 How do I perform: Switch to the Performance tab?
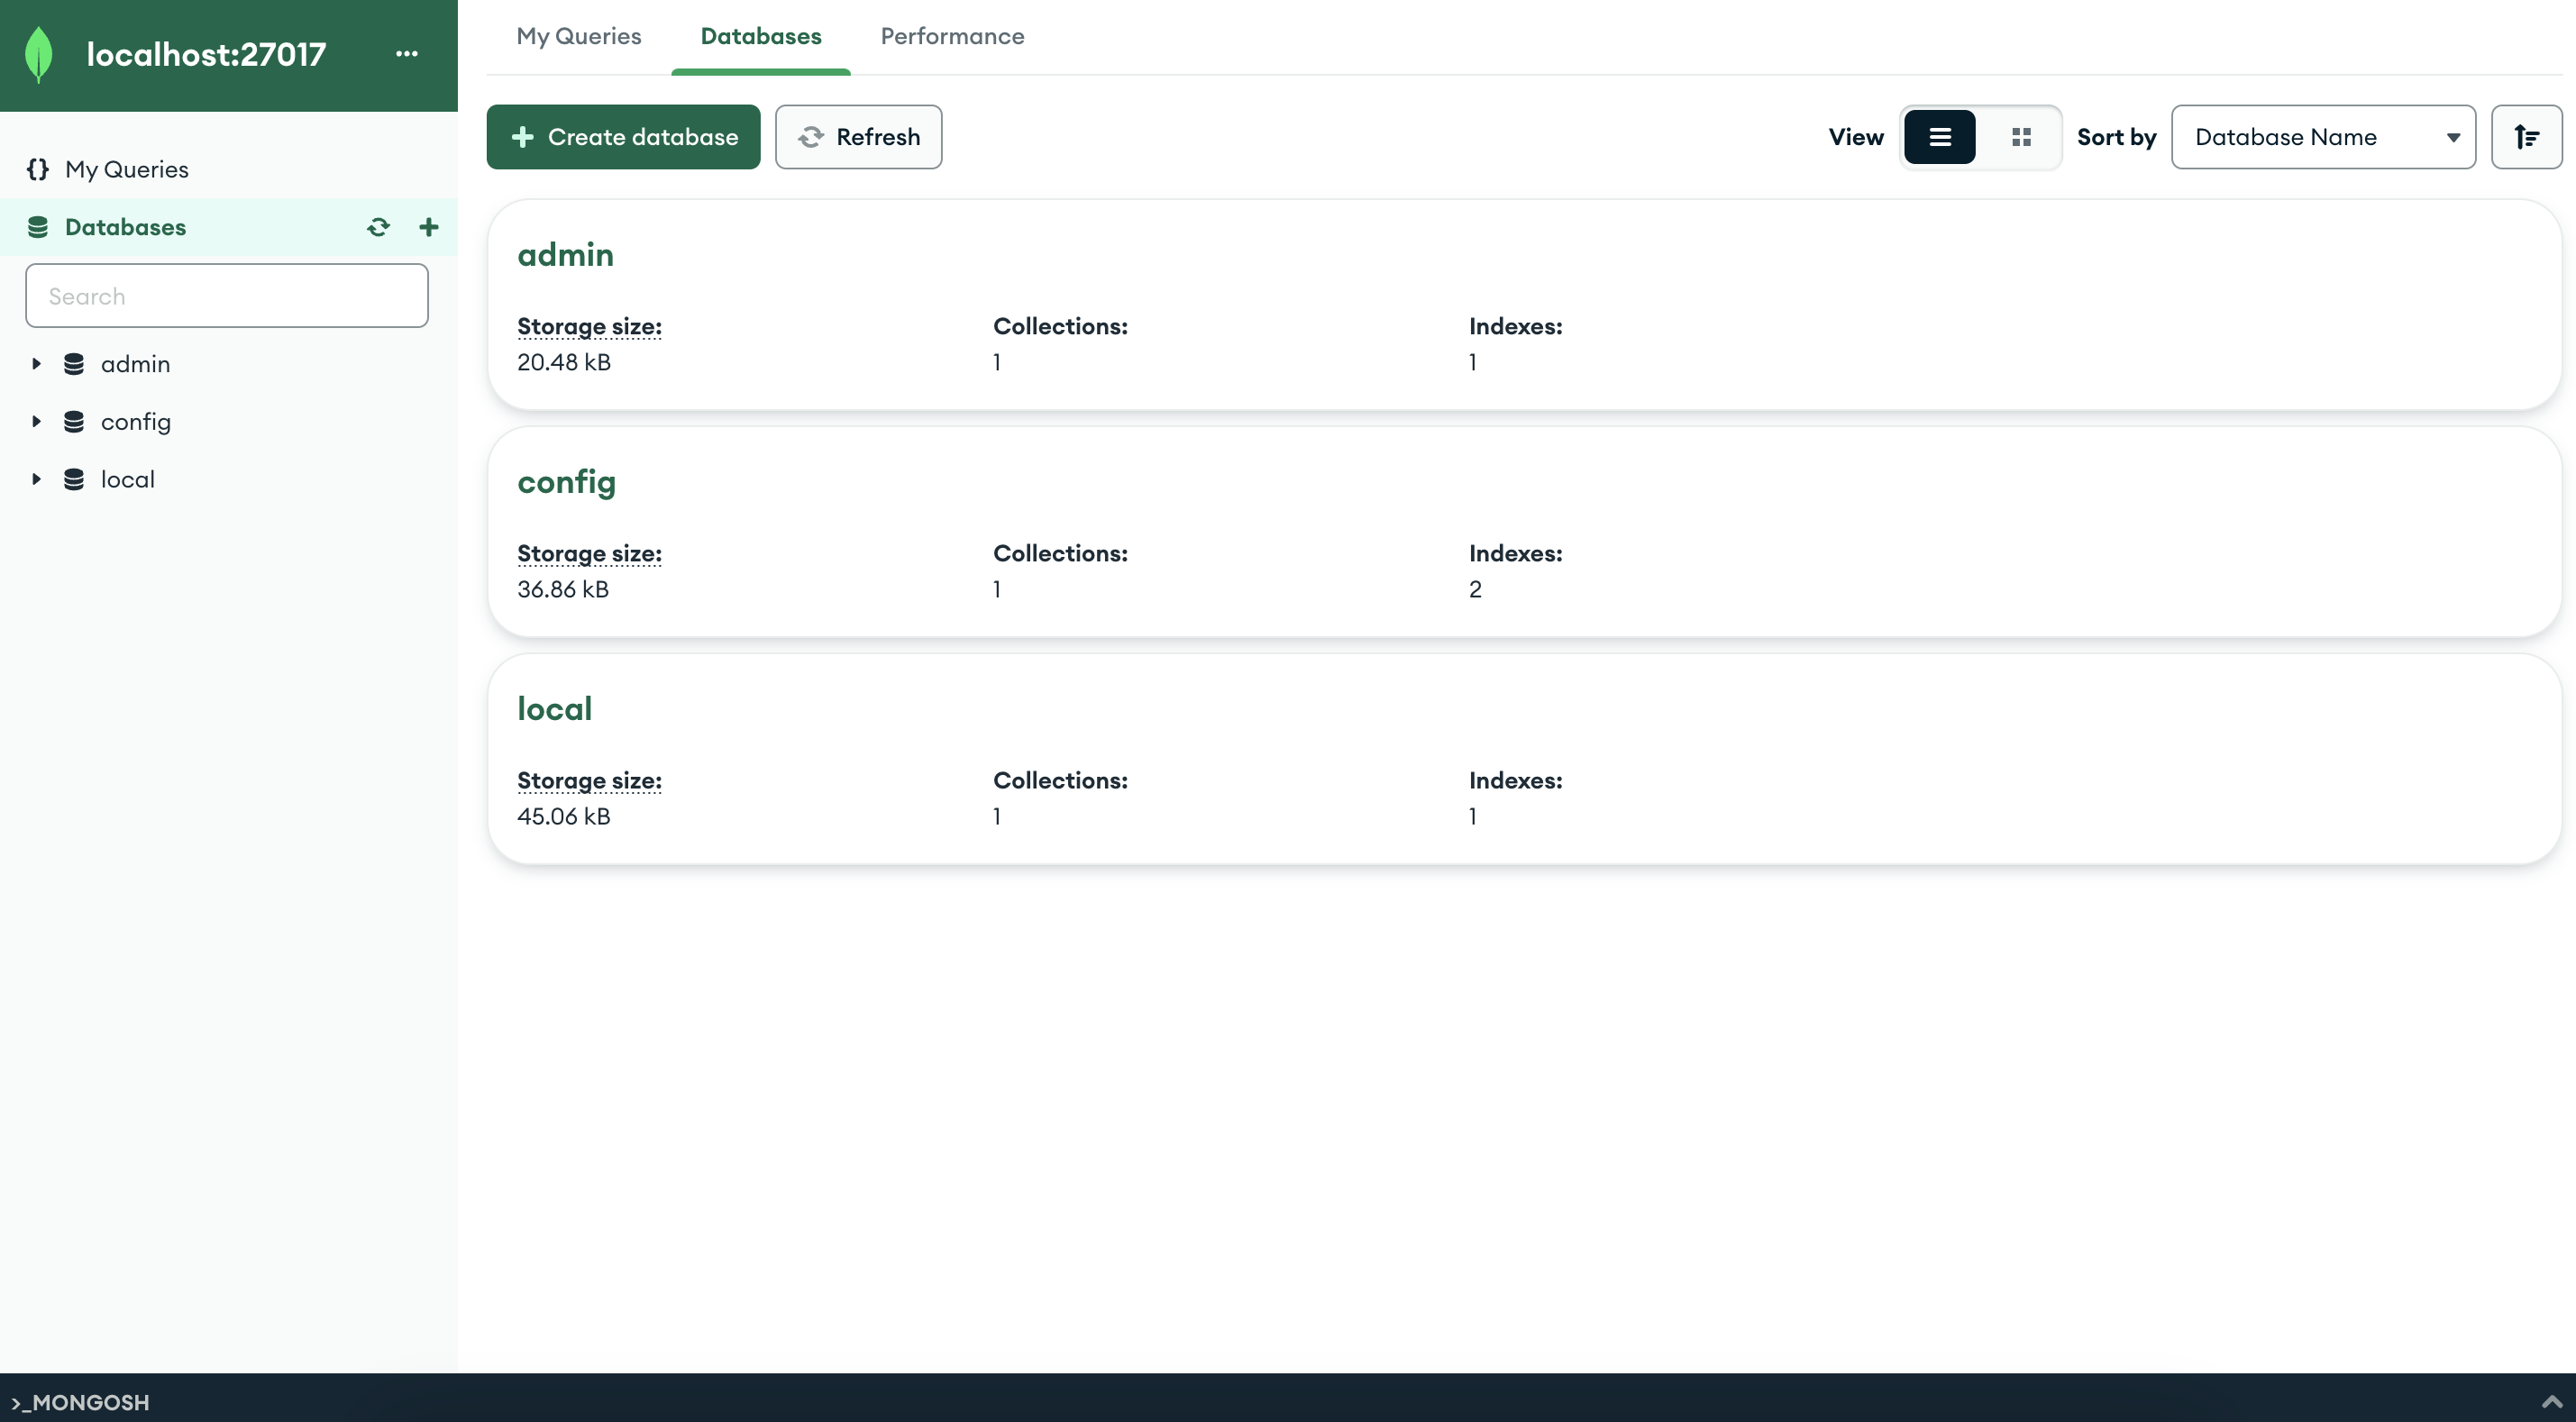point(952,36)
